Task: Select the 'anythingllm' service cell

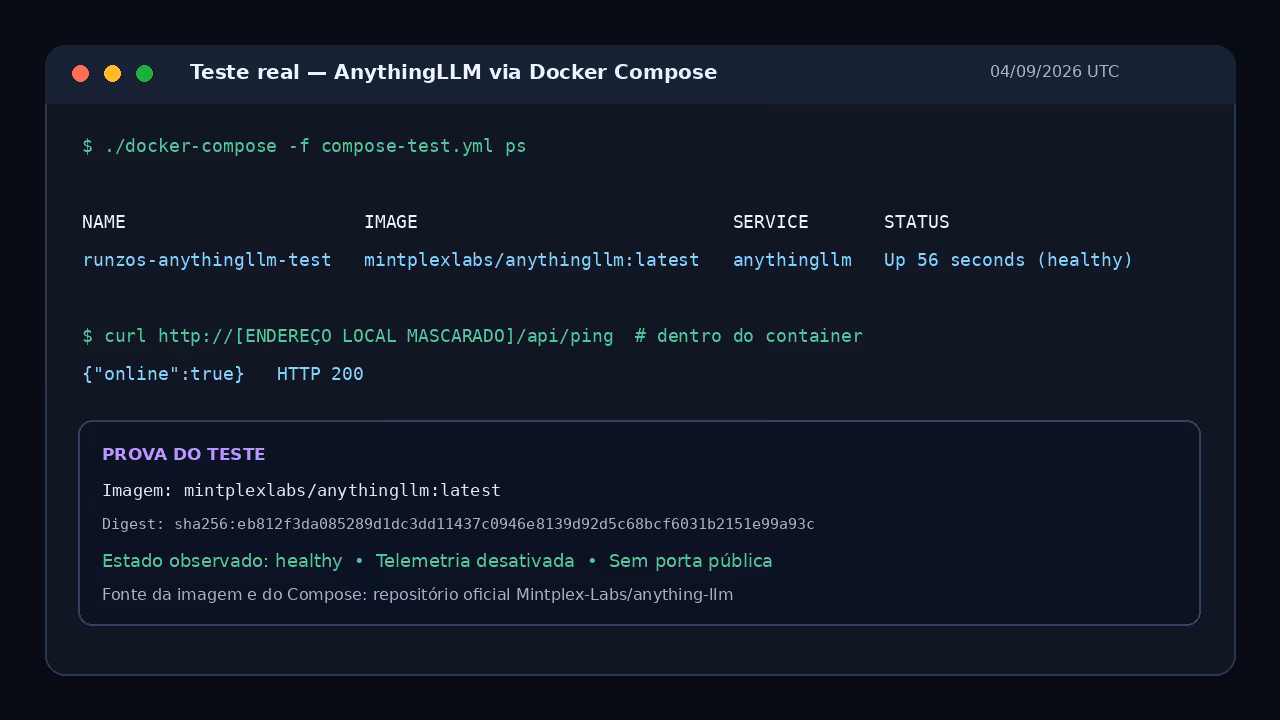Action: coord(792,260)
